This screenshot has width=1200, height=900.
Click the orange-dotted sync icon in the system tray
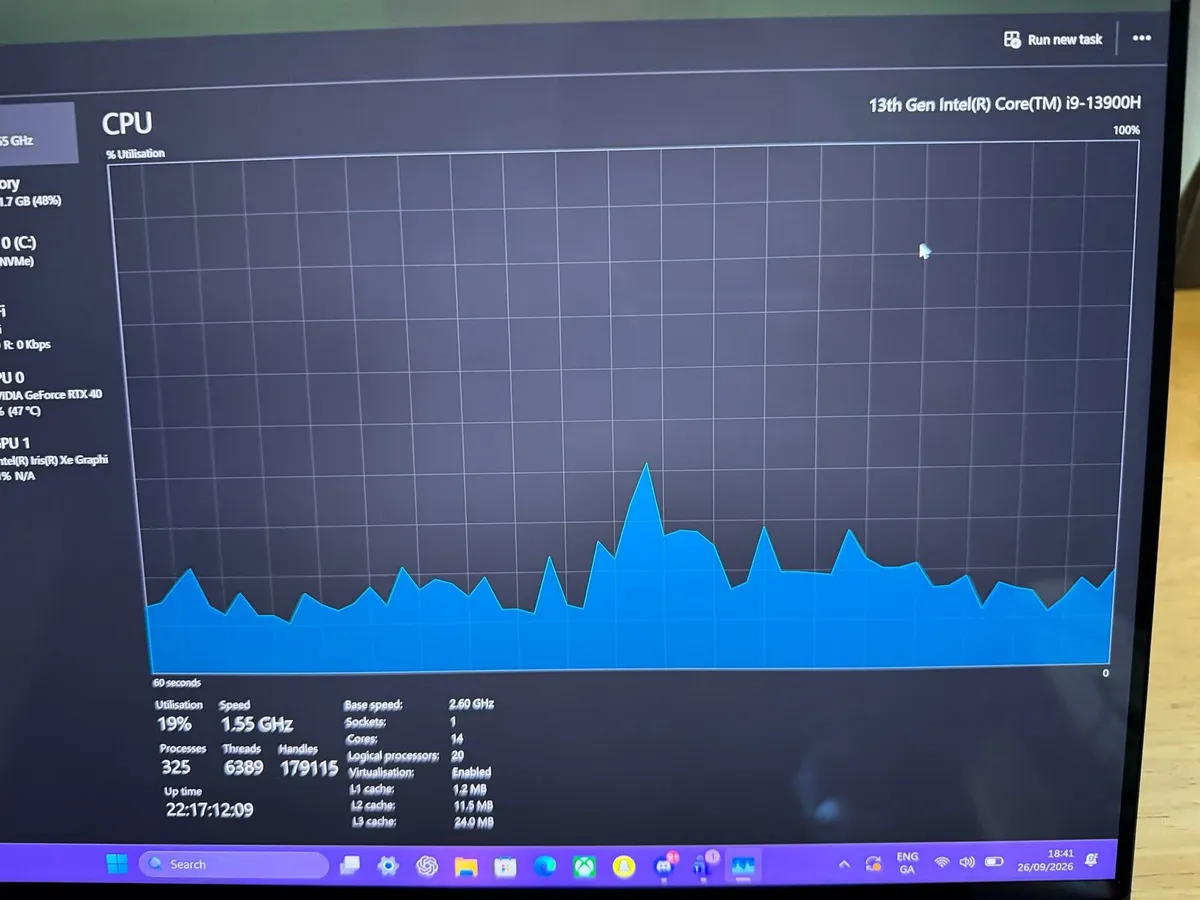point(873,863)
